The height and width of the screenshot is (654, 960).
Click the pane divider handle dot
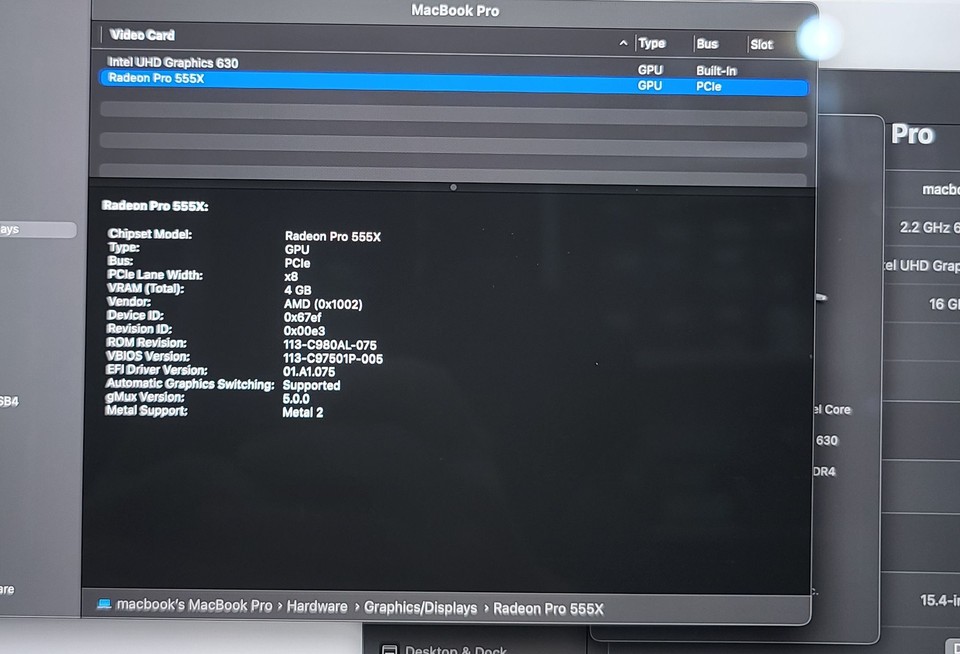click(453, 187)
